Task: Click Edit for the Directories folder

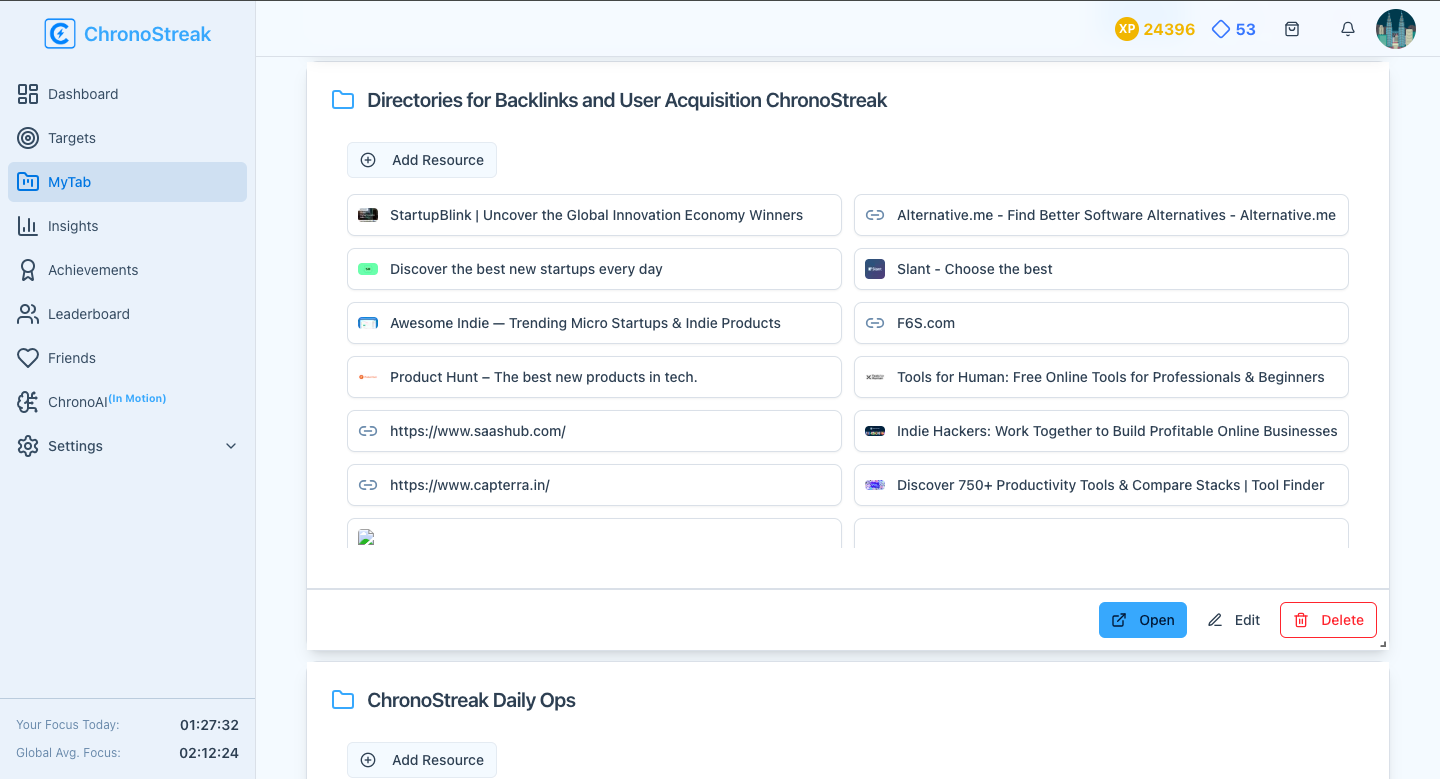Action: click(x=1234, y=620)
